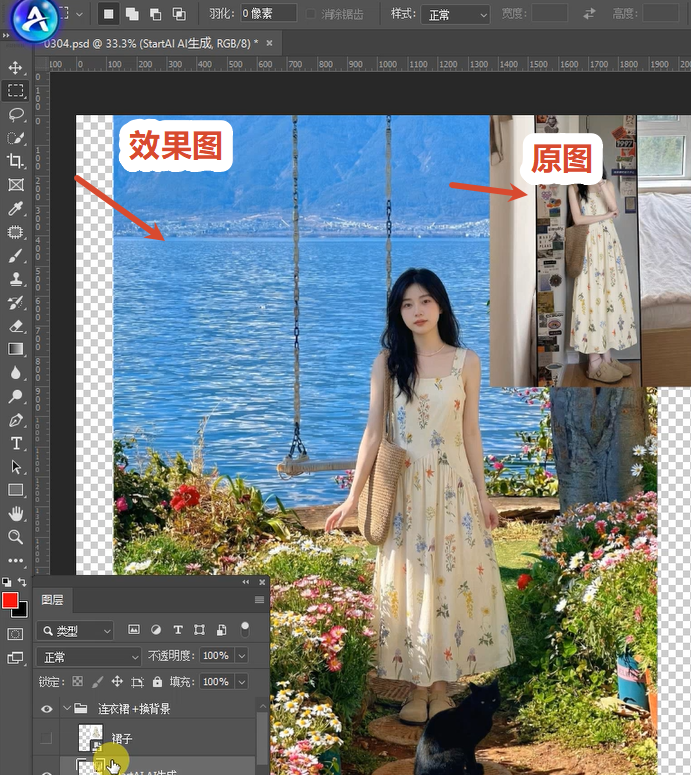Toggle lock transparent pixels
Image resolution: width=691 pixels, height=775 pixels.
(78, 682)
